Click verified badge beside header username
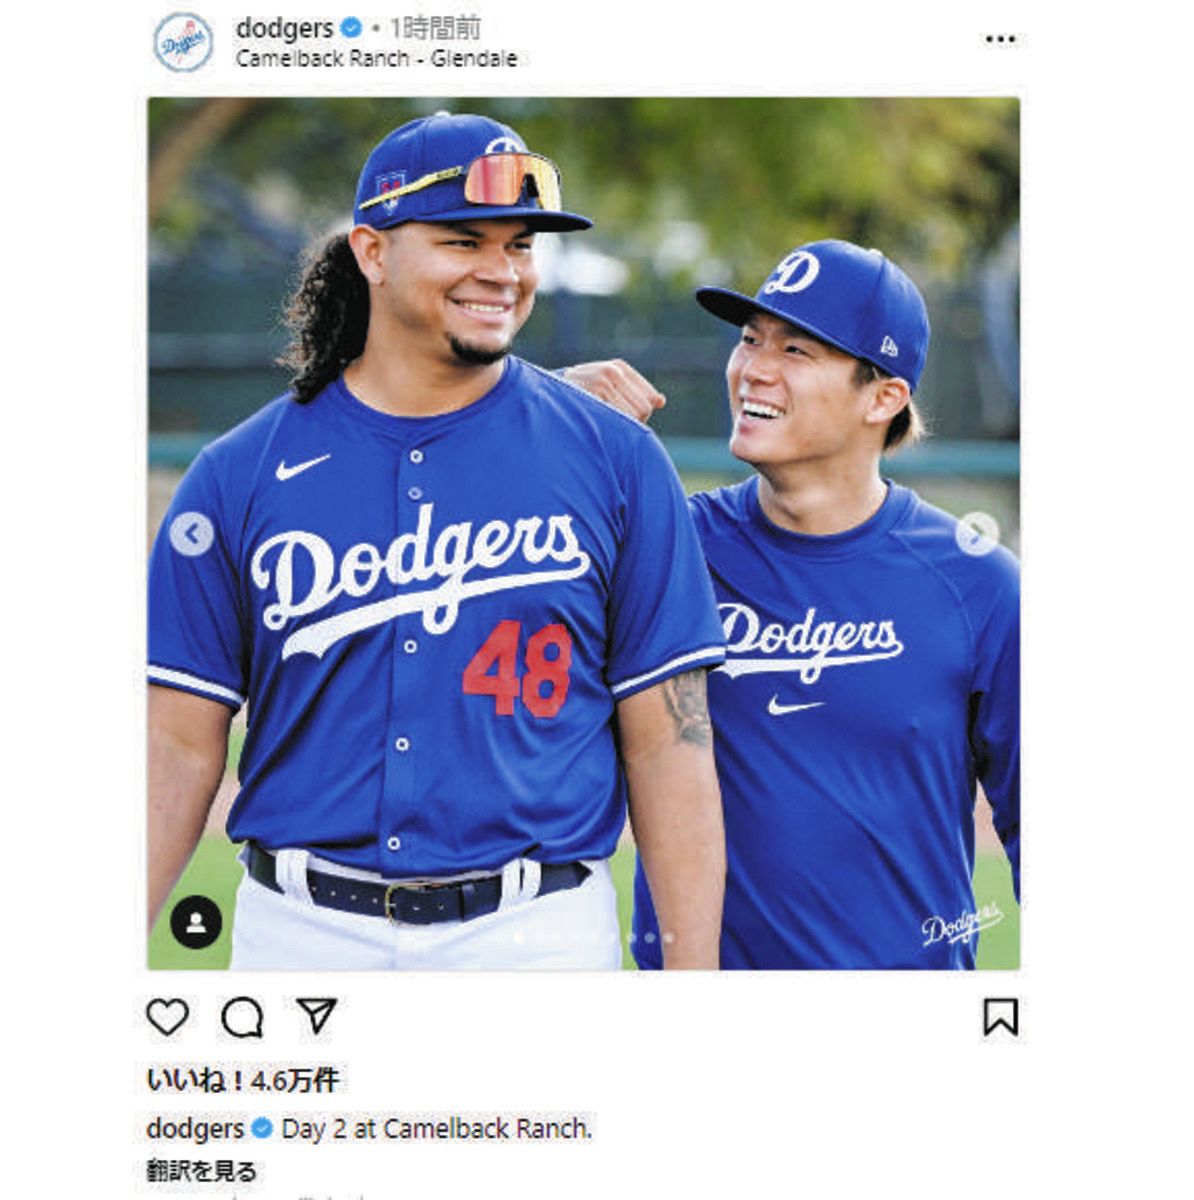The image size is (1194, 1200). [x=351, y=29]
